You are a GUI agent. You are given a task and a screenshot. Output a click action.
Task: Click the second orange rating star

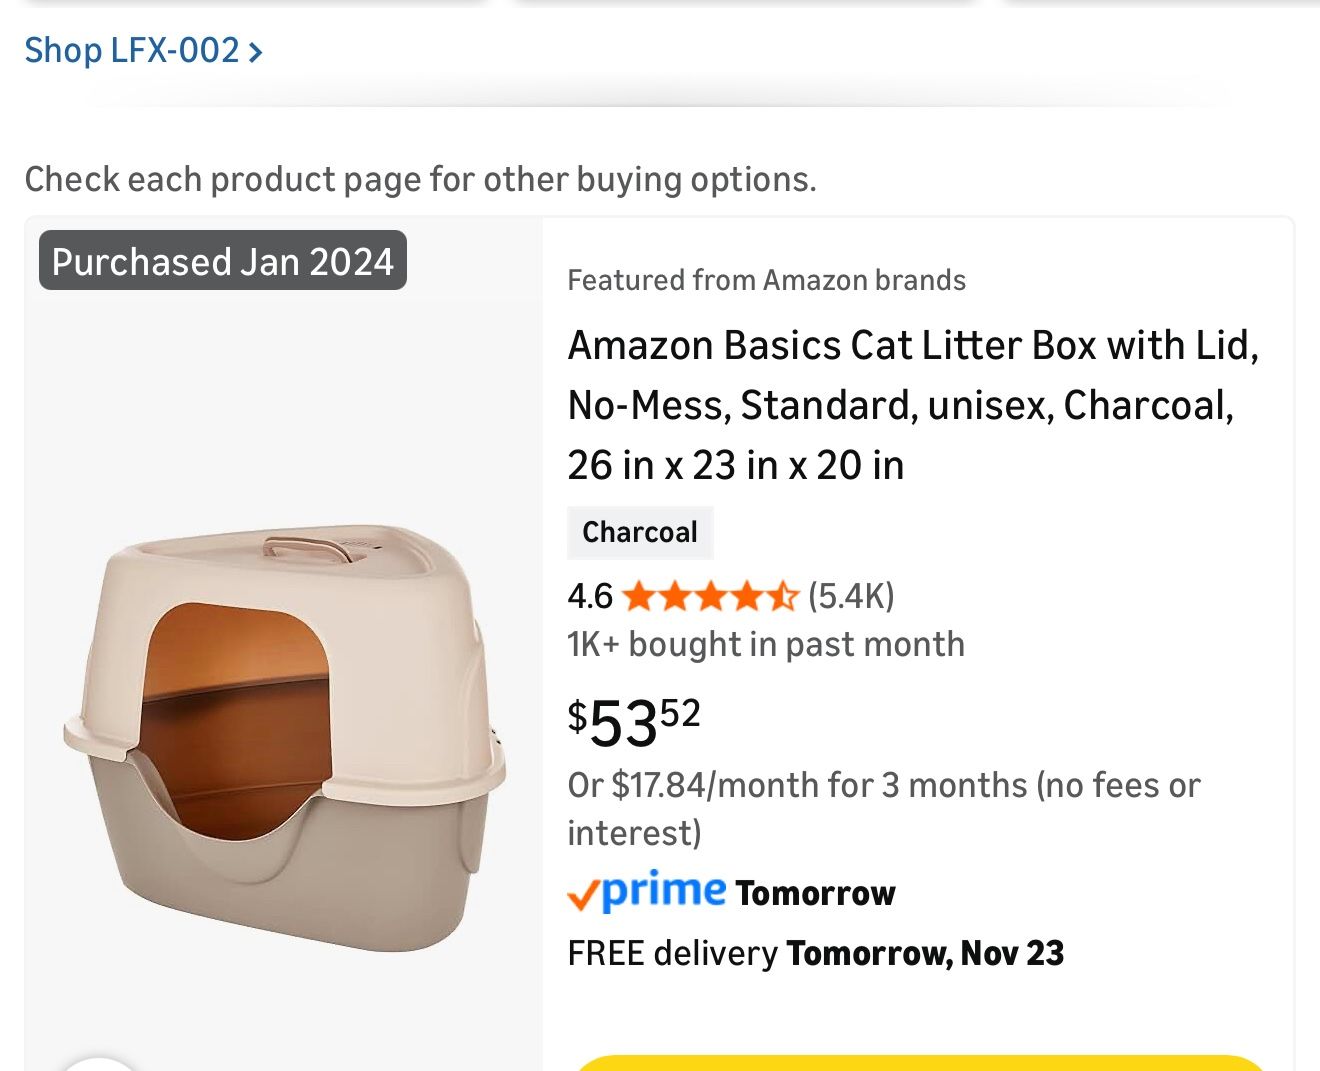pyautogui.click(x=676, y=596)
